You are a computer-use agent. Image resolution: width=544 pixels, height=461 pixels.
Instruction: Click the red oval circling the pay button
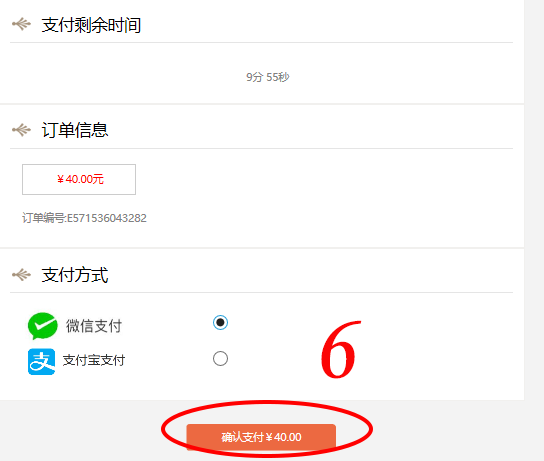coord(267,429)
